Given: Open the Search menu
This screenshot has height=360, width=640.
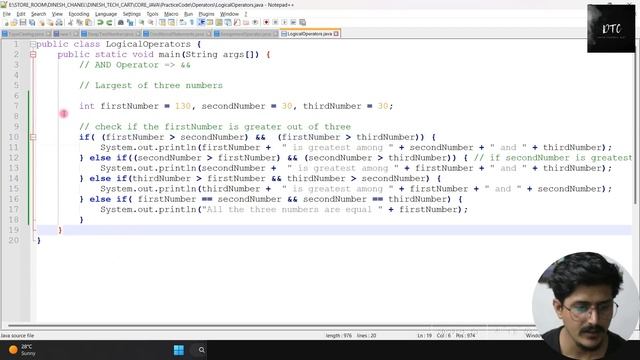Looking at the screenshot, I should click(38, 14).
